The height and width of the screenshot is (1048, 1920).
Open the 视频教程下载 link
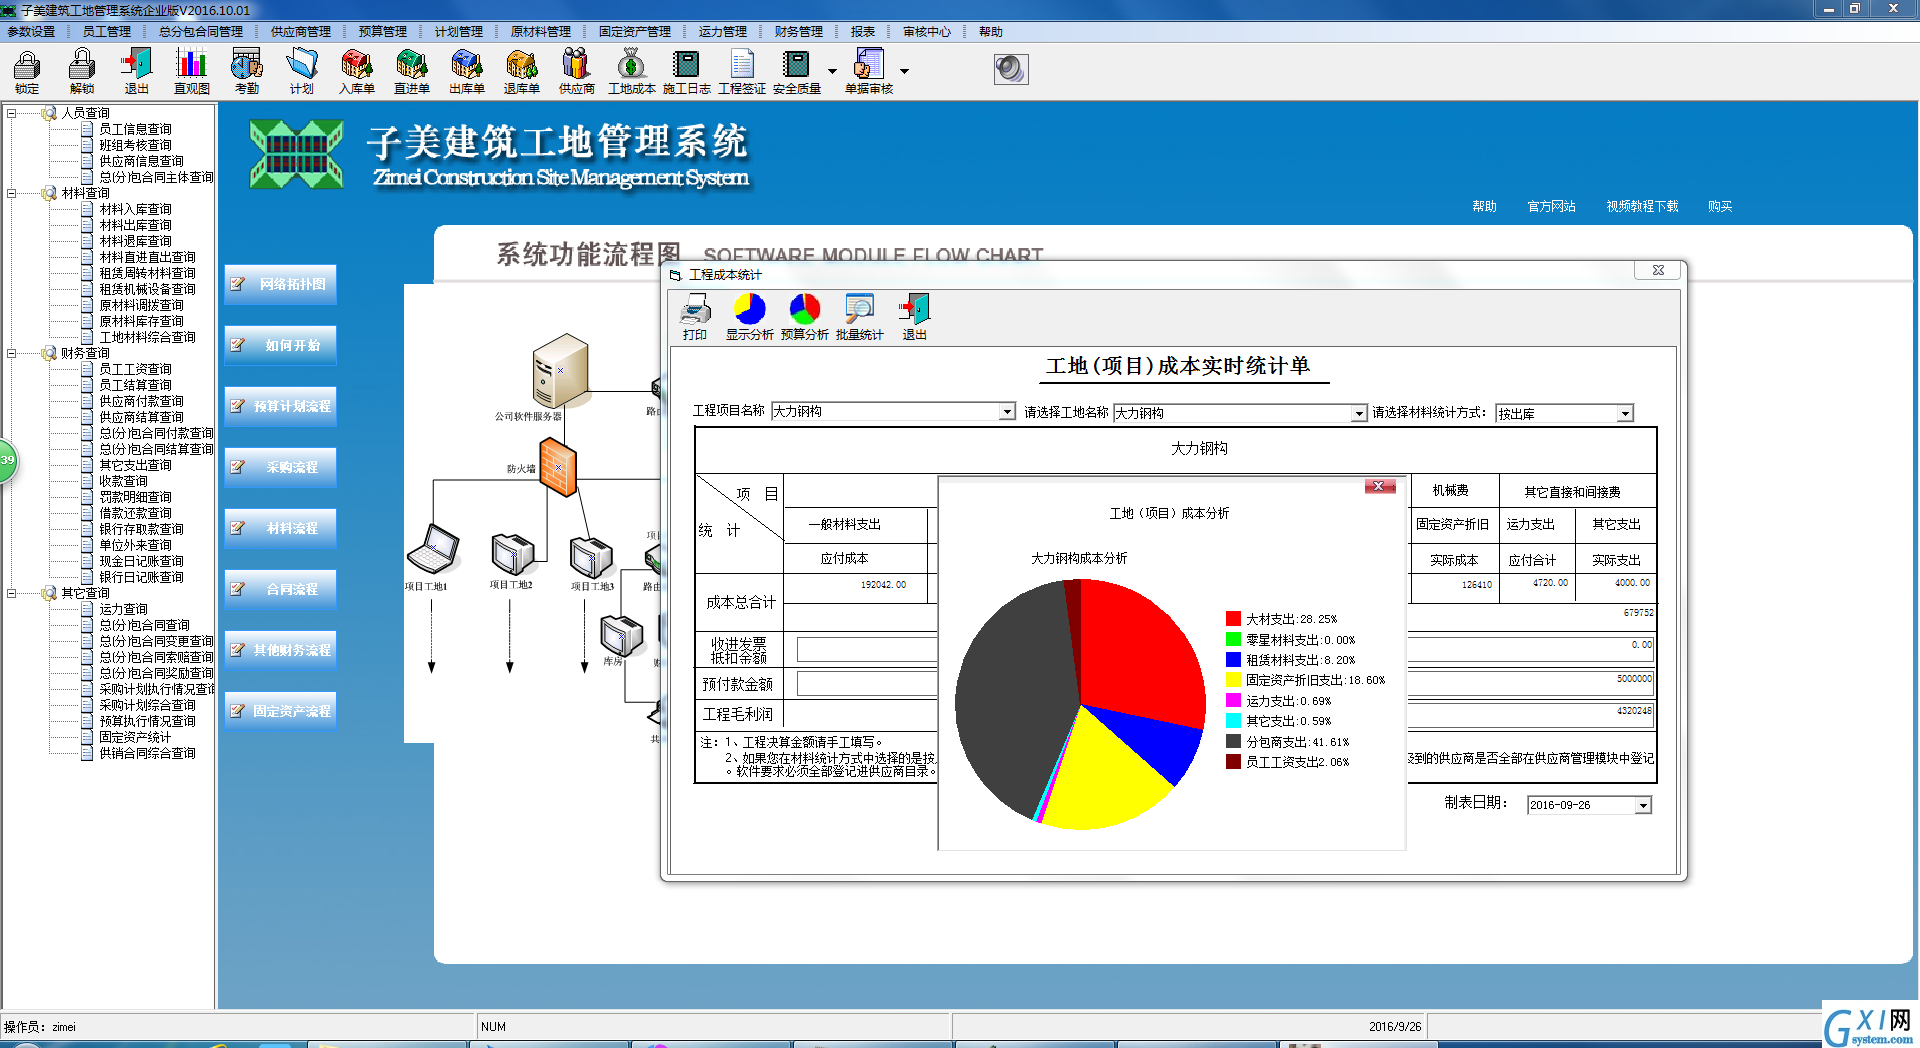point(1642,206)
